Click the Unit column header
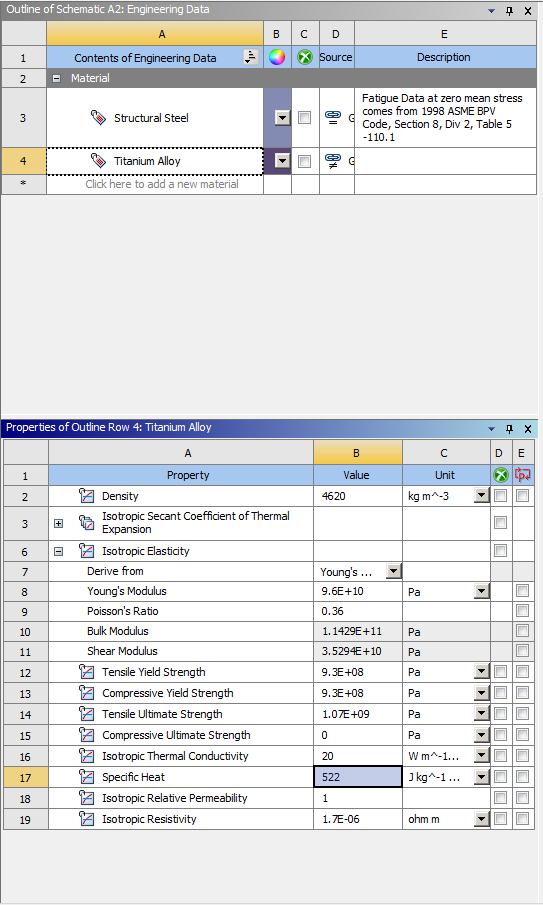Image resolution: width=543 pixels, height=905 pixels. [445, 475]
